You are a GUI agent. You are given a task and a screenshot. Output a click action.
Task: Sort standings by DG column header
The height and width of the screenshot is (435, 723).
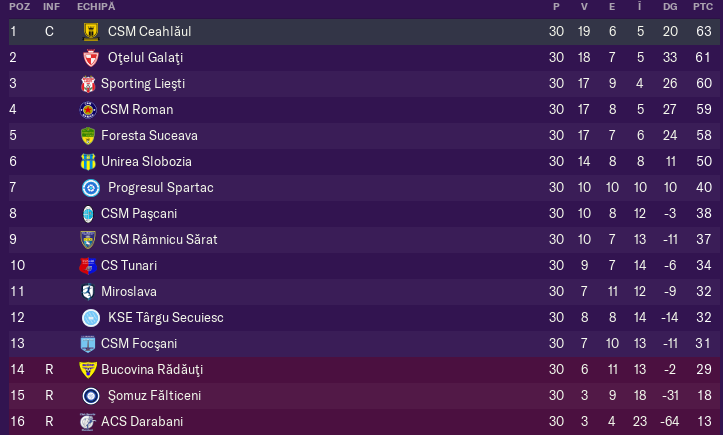pos(670,7)
